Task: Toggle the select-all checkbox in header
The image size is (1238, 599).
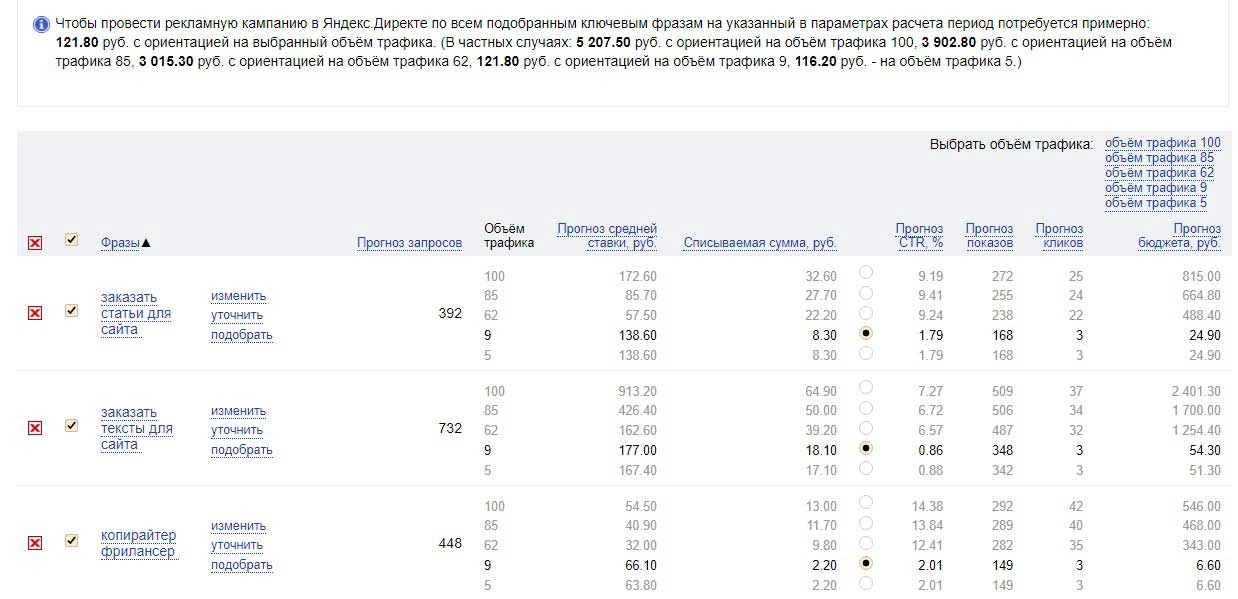Action: (x=71, y=240)
